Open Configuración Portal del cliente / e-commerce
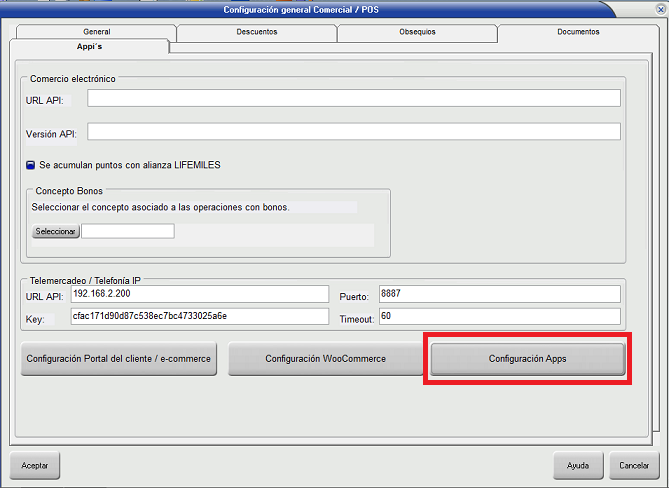 119,359
